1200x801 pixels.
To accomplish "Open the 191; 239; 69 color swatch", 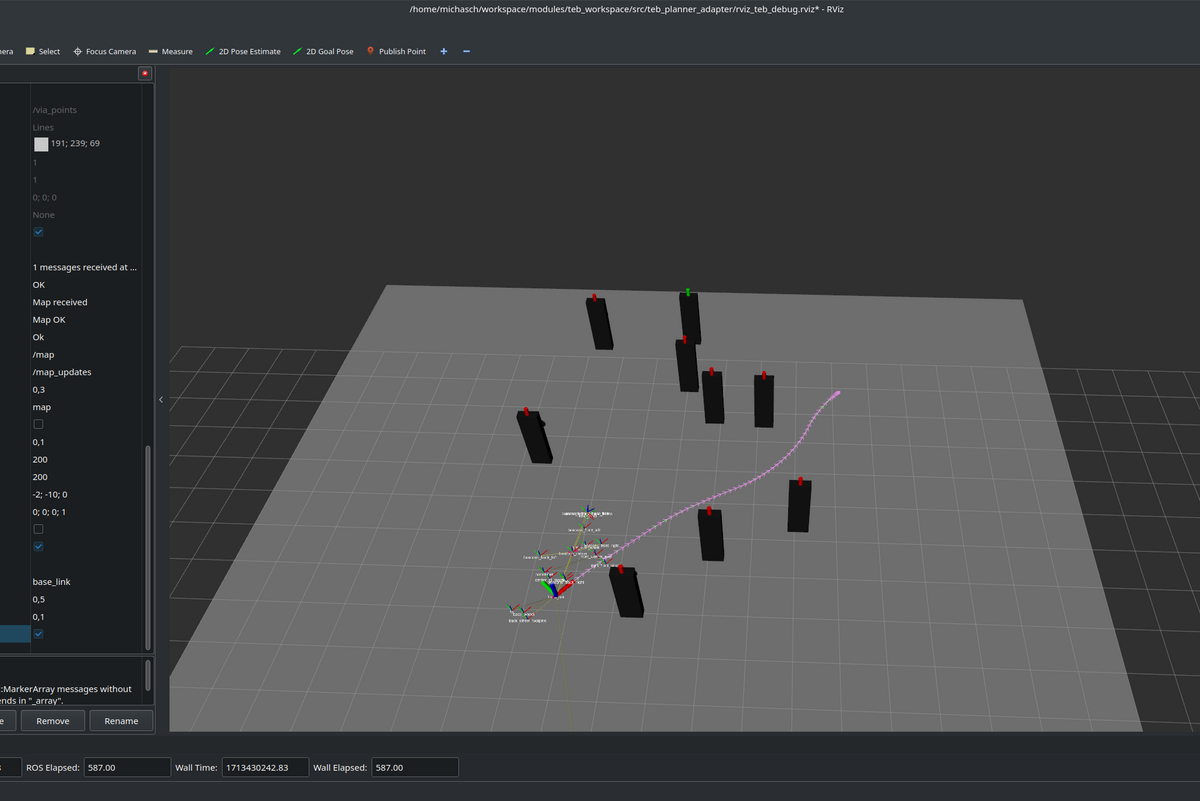I will tap(41, 144).
